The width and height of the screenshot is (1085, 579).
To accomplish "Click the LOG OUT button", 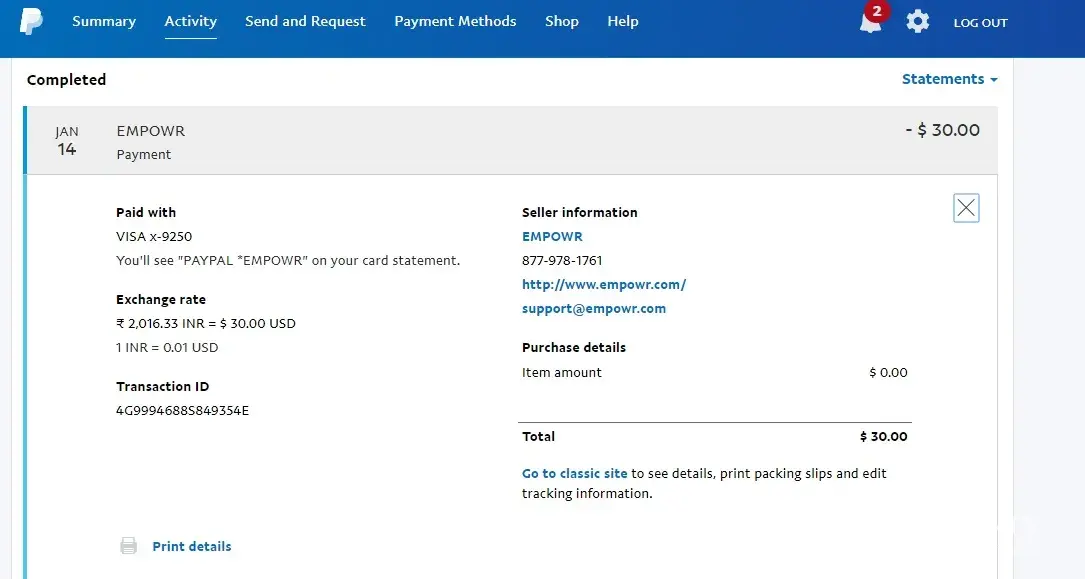I will tap(980, 22).
